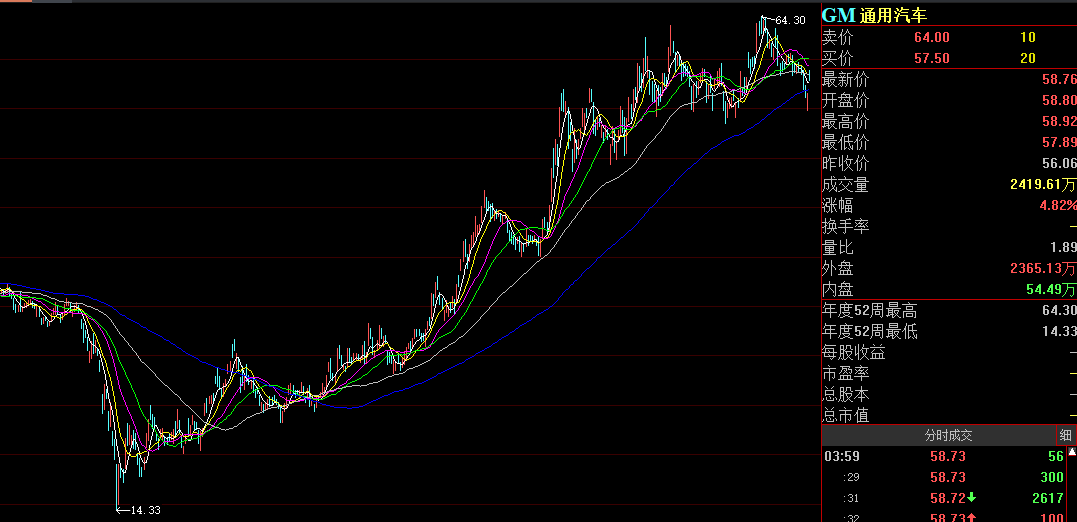
Task: Click the sell volume 10
Action: (1028, 37)
